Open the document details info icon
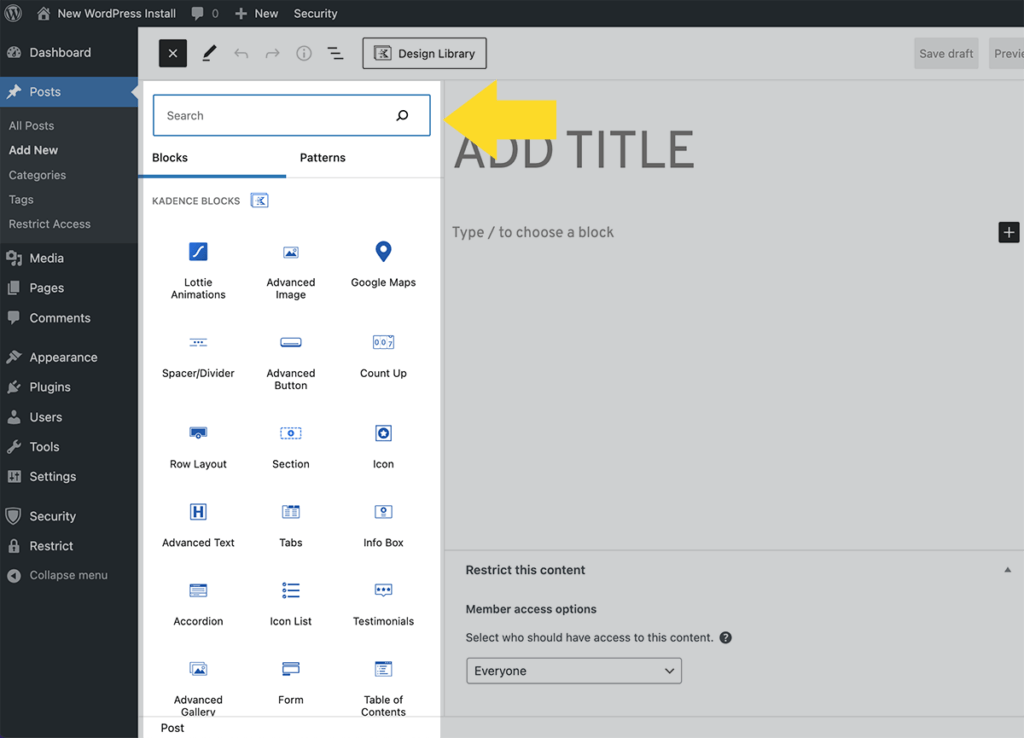This screenshot has width=1024, height=738. (x=304, y=54)
